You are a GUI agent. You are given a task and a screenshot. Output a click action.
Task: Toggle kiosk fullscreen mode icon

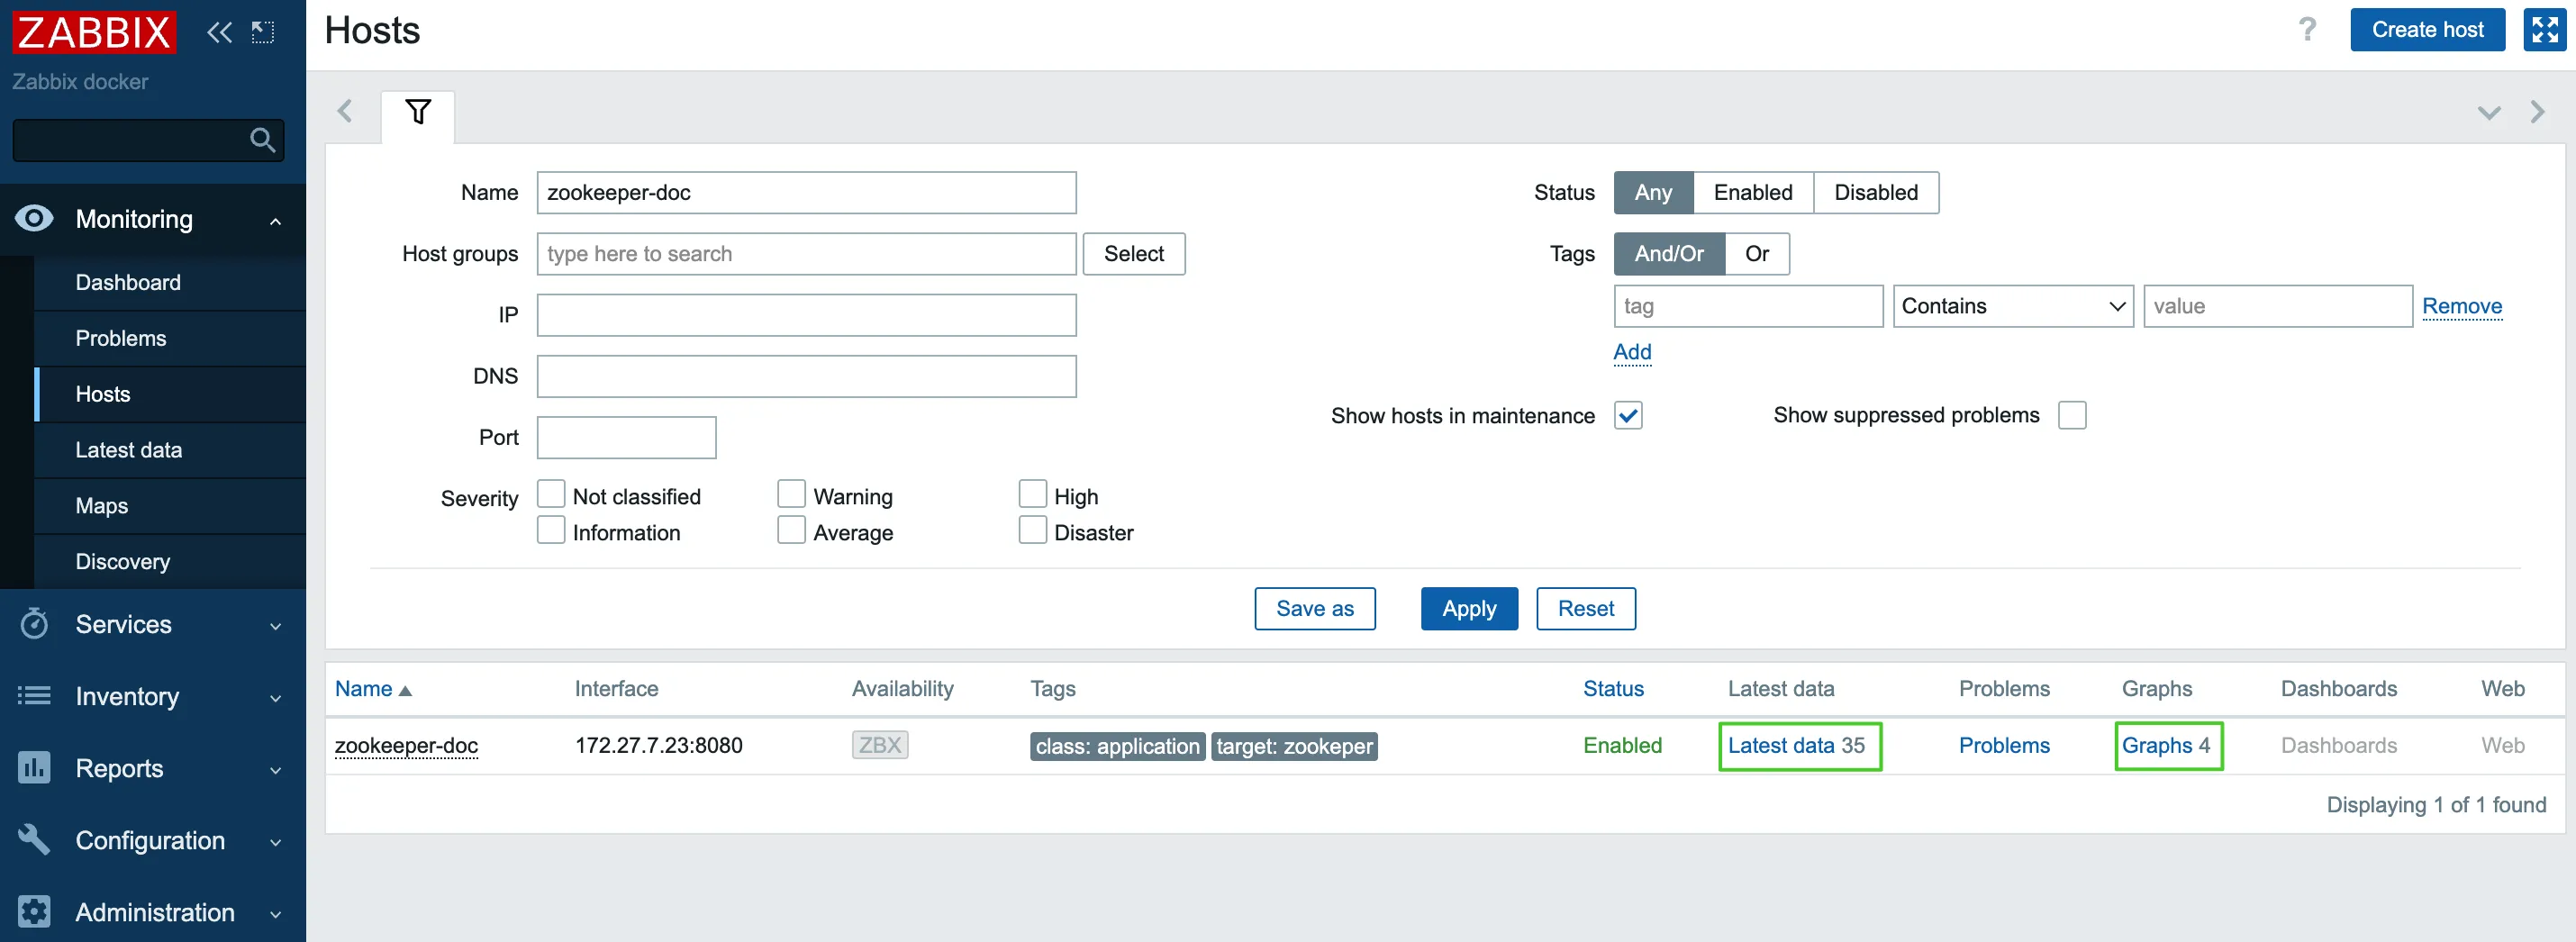pyautogui.click(x=2544, y=30)
